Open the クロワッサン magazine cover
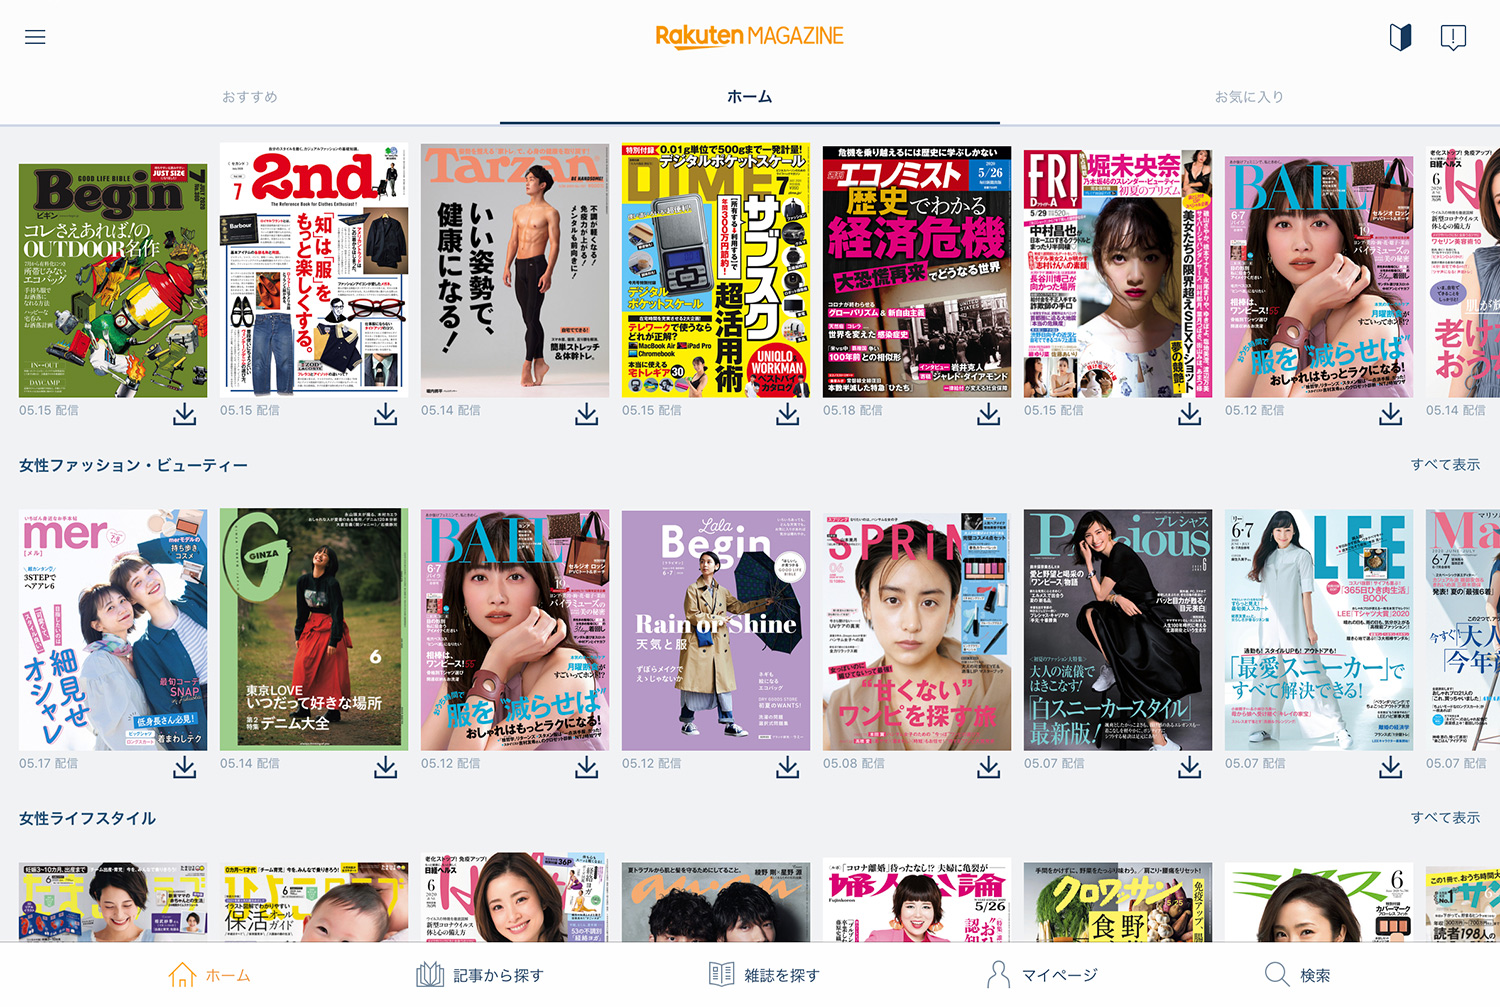The width and height of the screenshot is (1500, 1007). click(1118, 901)
